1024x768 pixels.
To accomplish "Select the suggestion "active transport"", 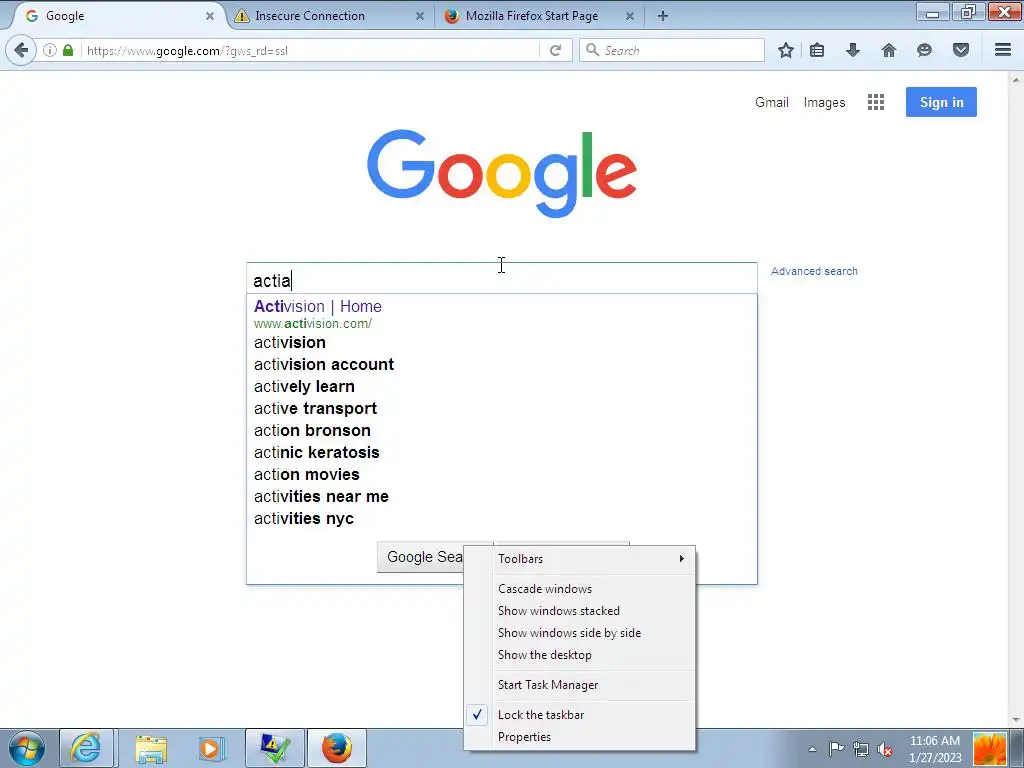I will click(502, 409).
